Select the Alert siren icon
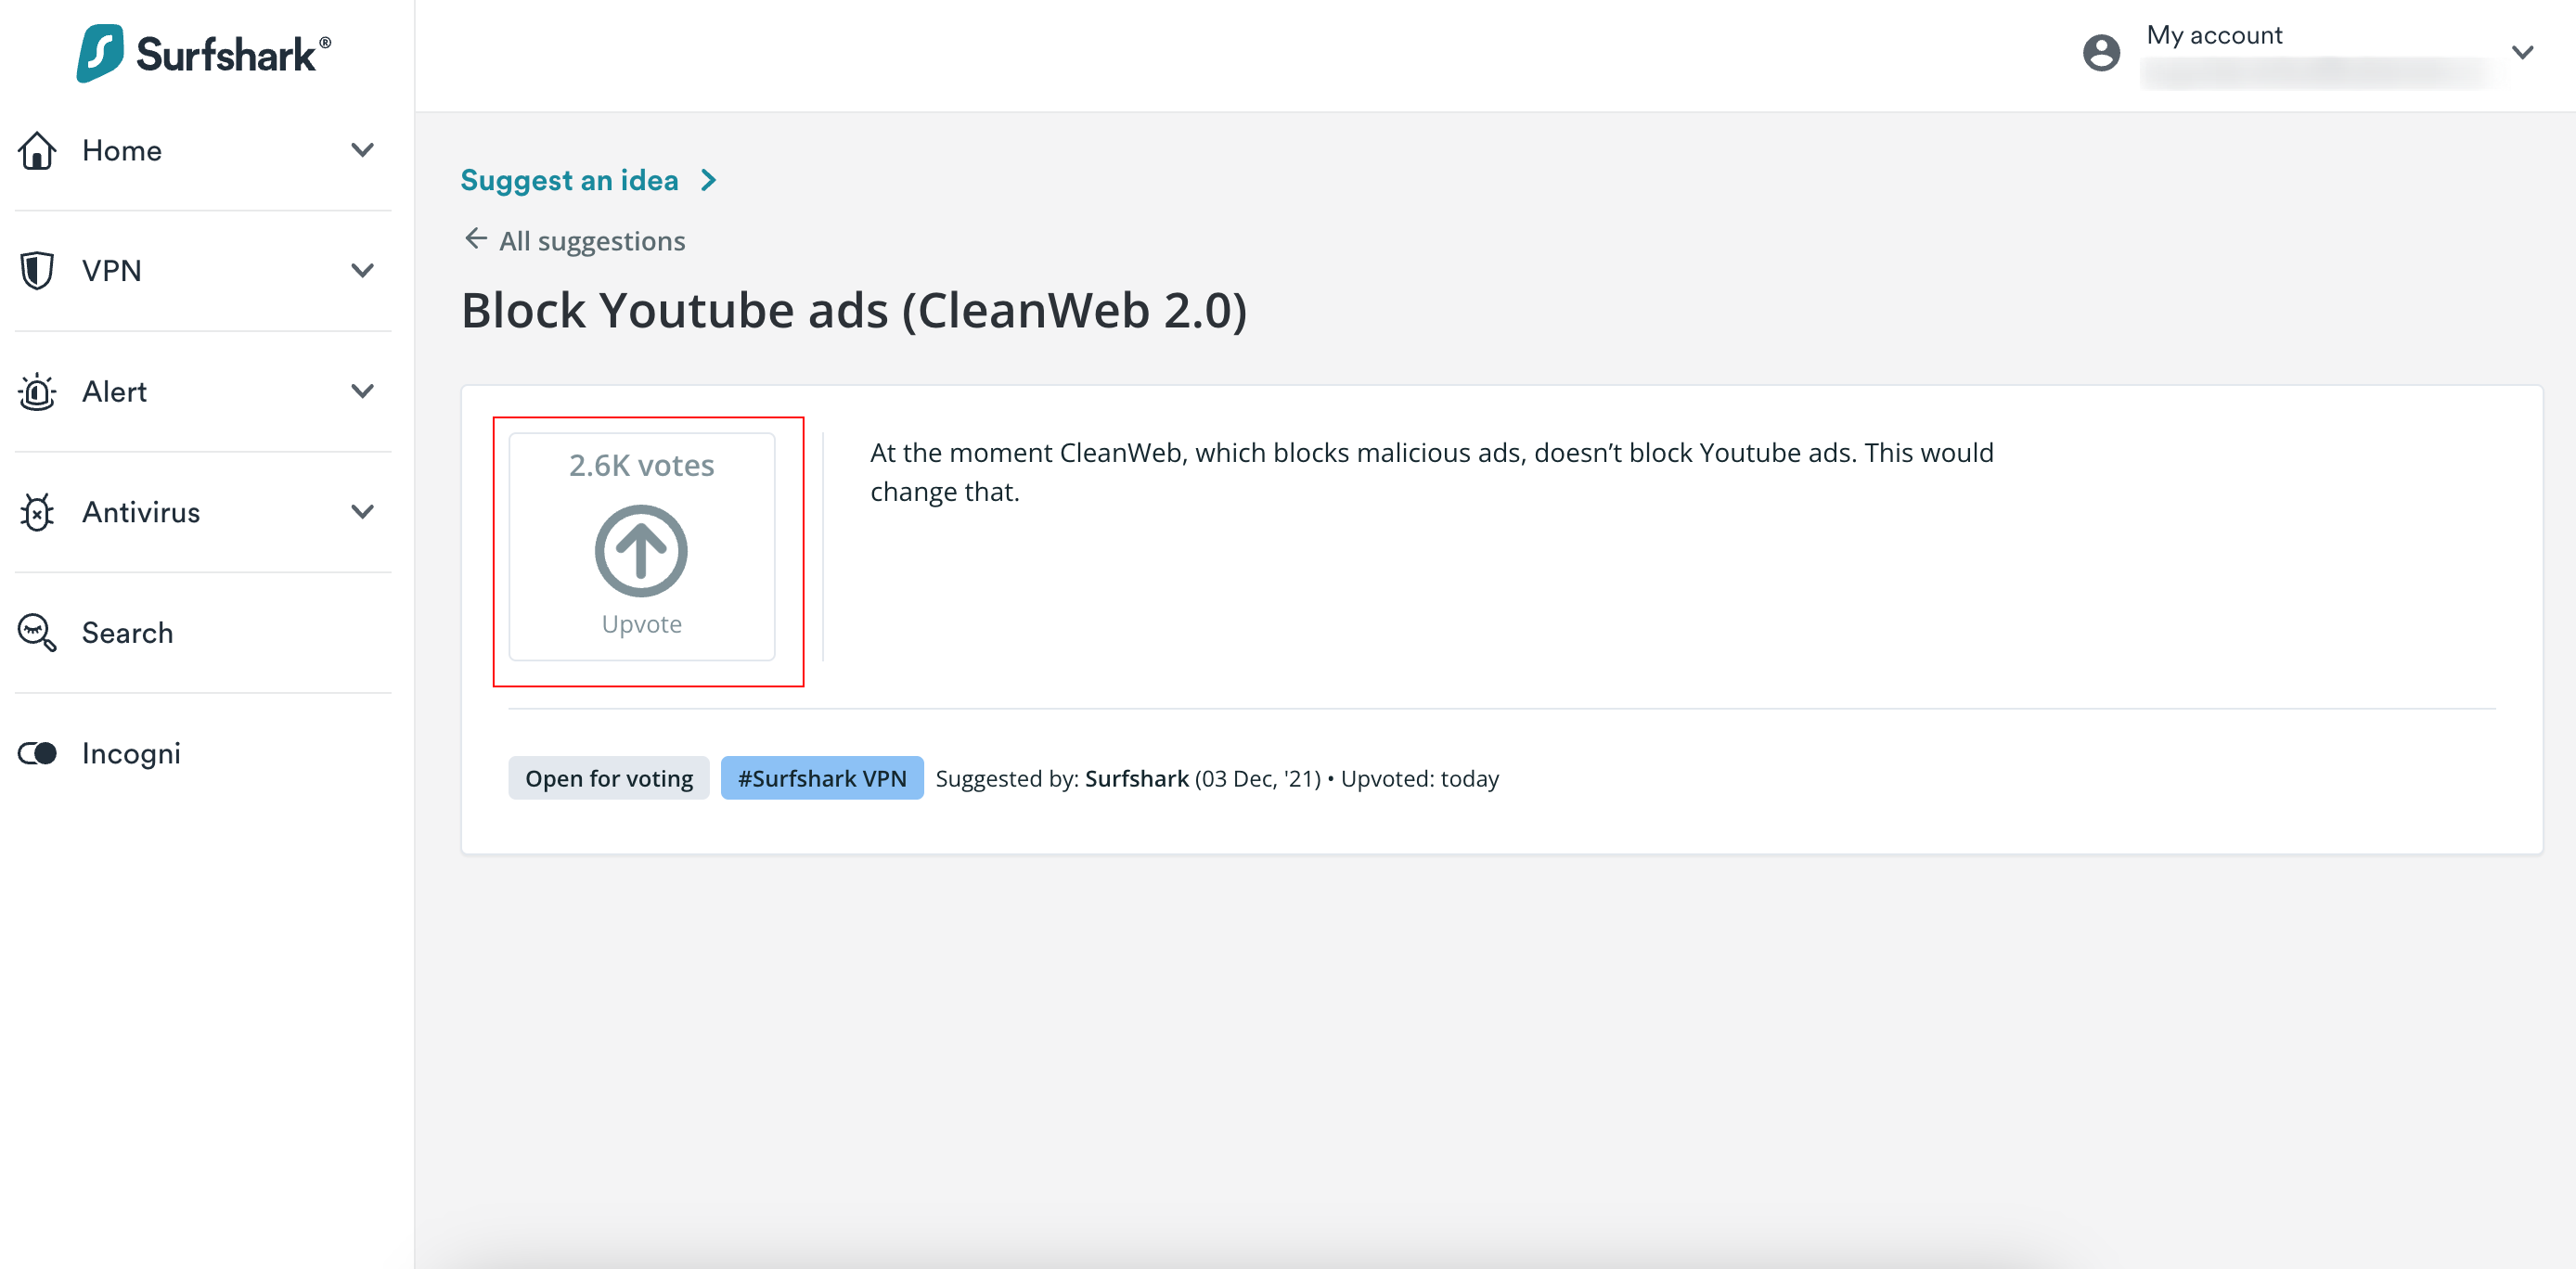This screenshot has width=2576, height=1269. point(37,392)
